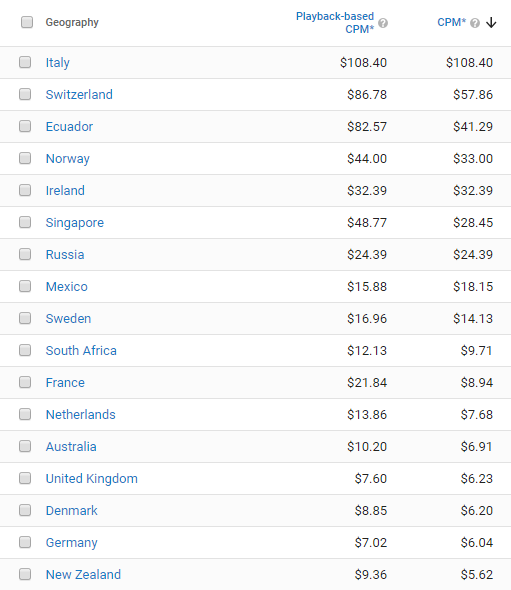Screen dimensions: 511x590
Task: Click the Playback-based CPM help icon
Action: [383, 23]
